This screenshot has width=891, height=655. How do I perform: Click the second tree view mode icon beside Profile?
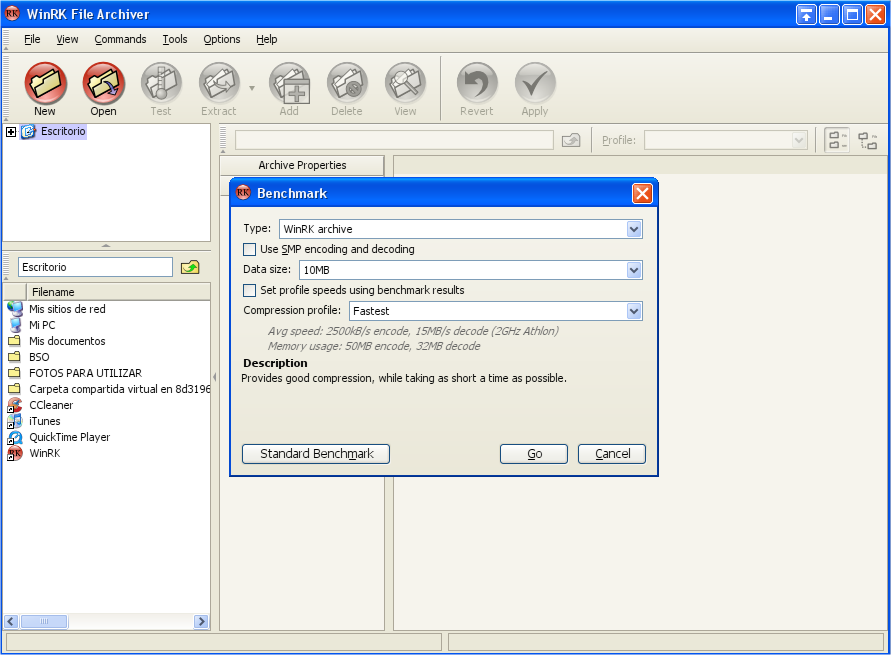click(868, 140)
